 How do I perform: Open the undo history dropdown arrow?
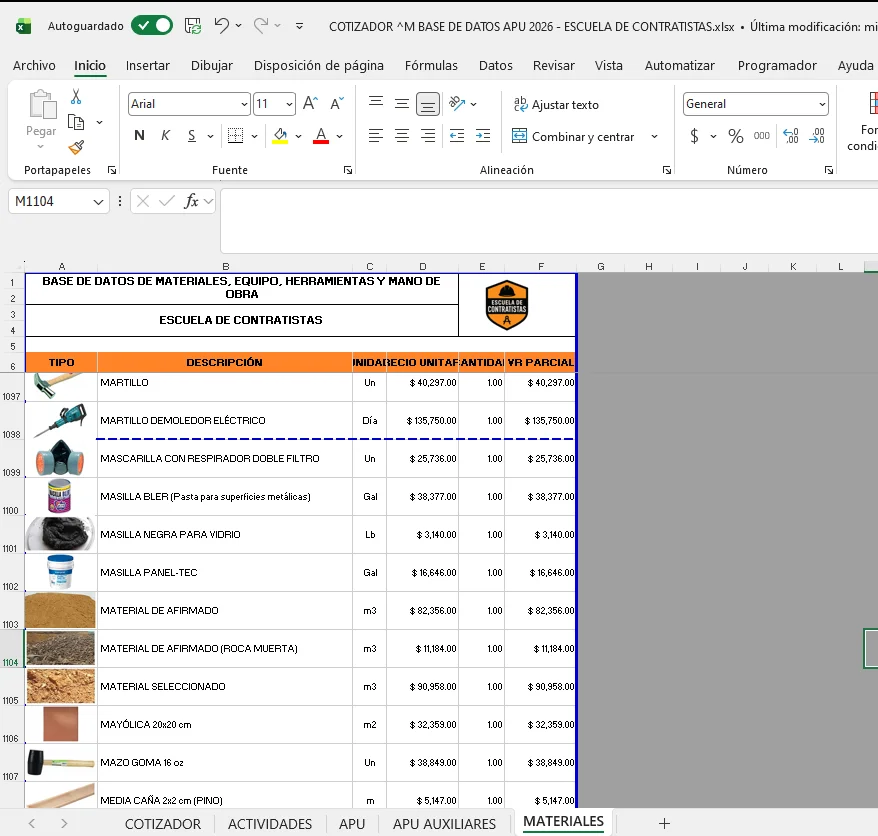[239, 26]
